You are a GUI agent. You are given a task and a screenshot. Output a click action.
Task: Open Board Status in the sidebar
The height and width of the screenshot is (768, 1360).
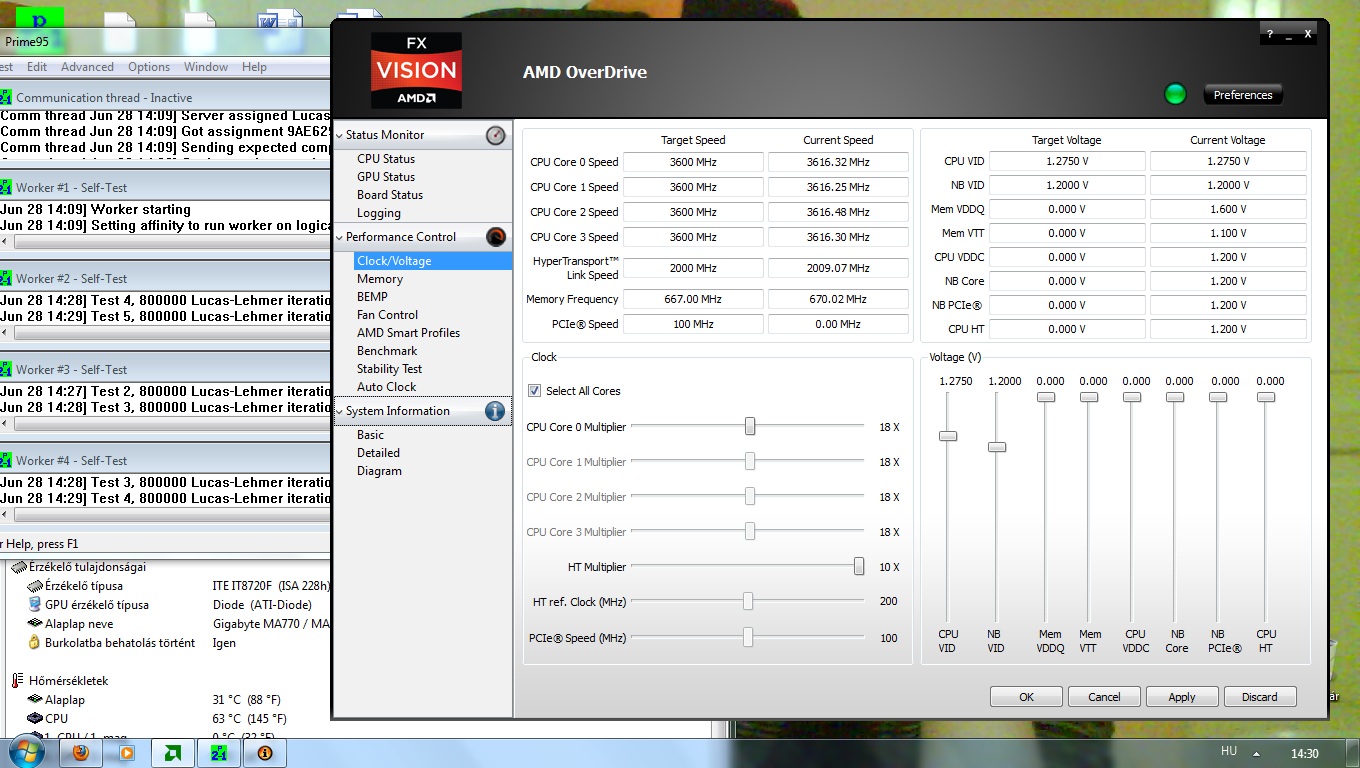(390, 195)
